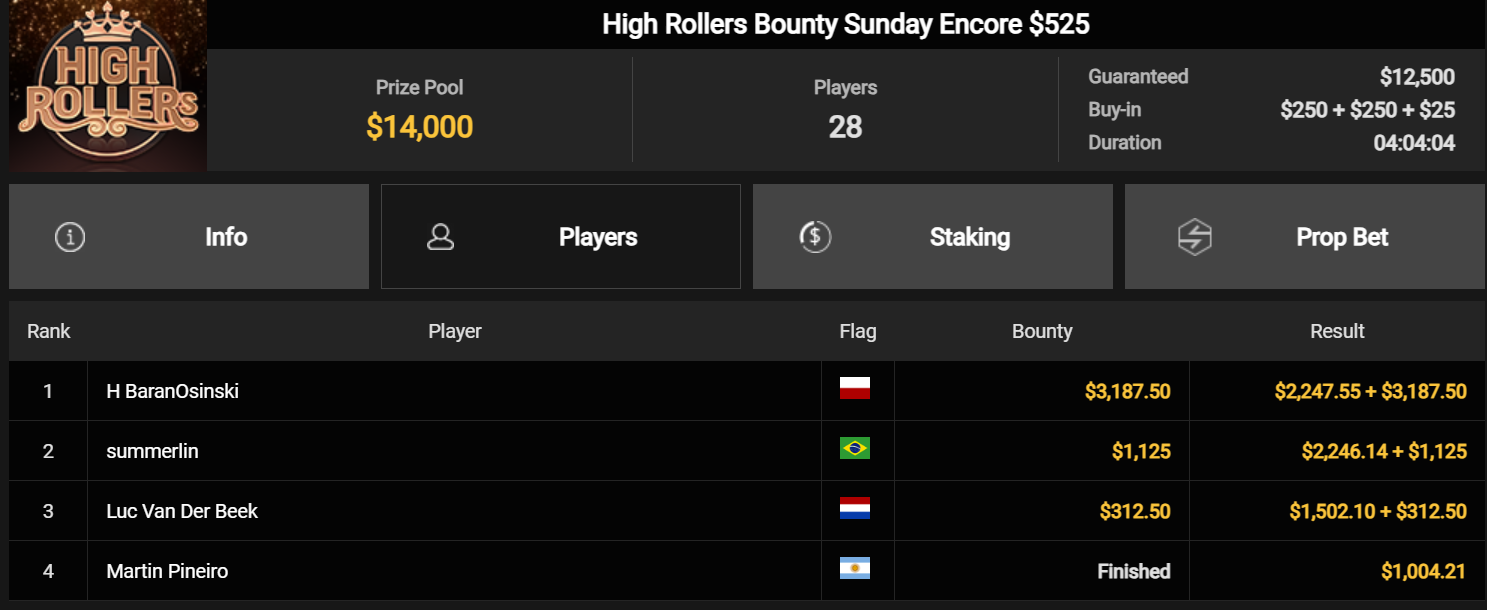Click the Prop Bet hexagon icon

1194,237
